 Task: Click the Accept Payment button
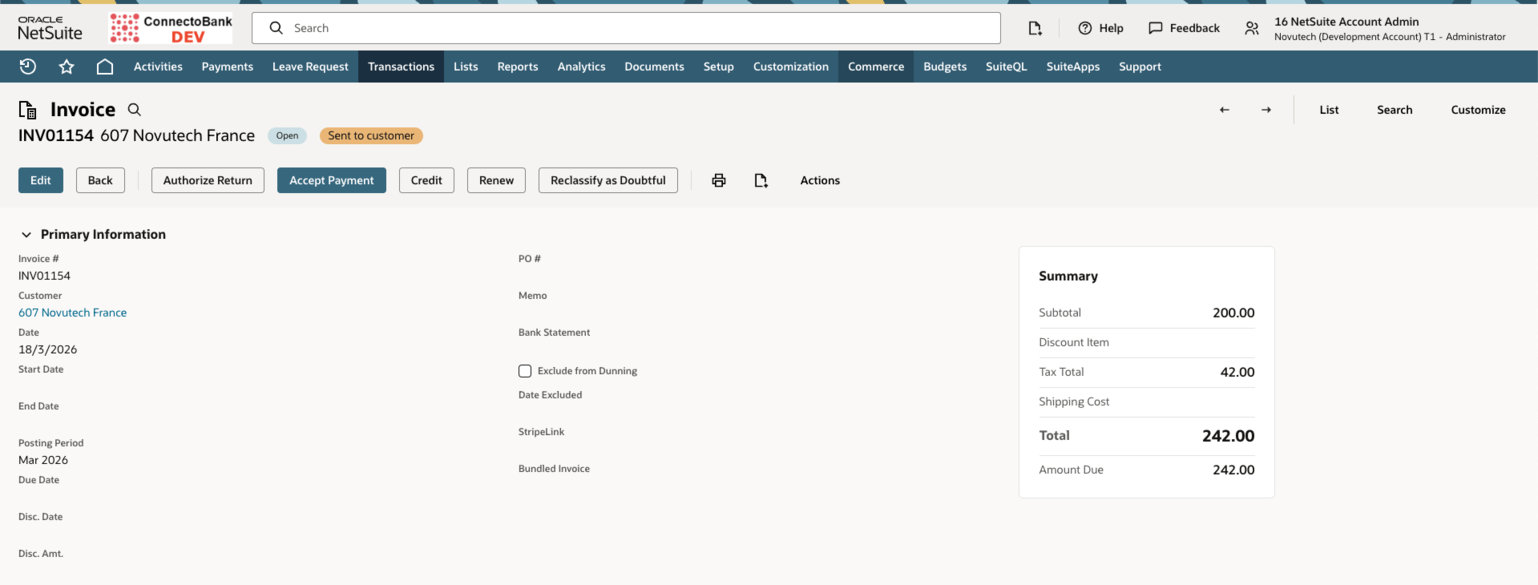pos(331,180)
